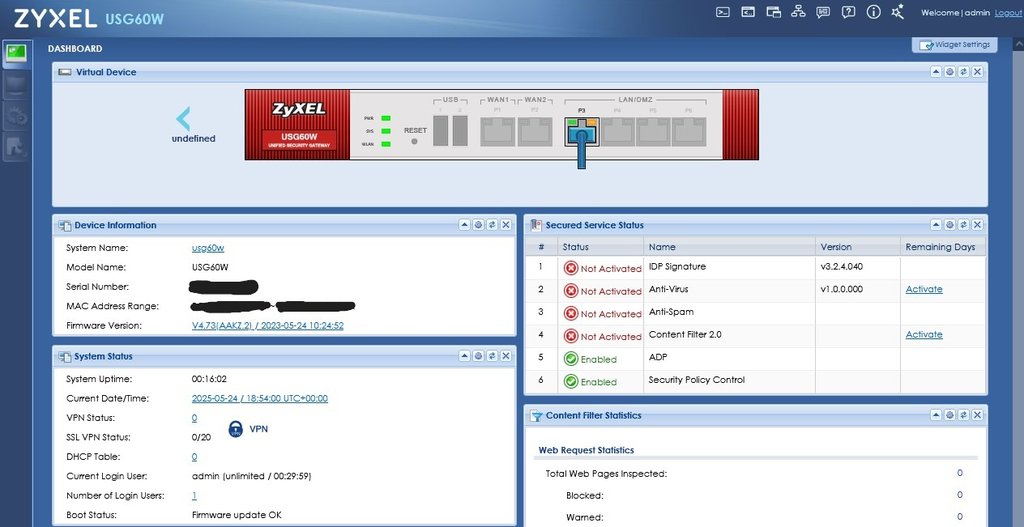Refresh the Device Information widget
Viewport: 1024px width, 527px height.
coord(492,225)
